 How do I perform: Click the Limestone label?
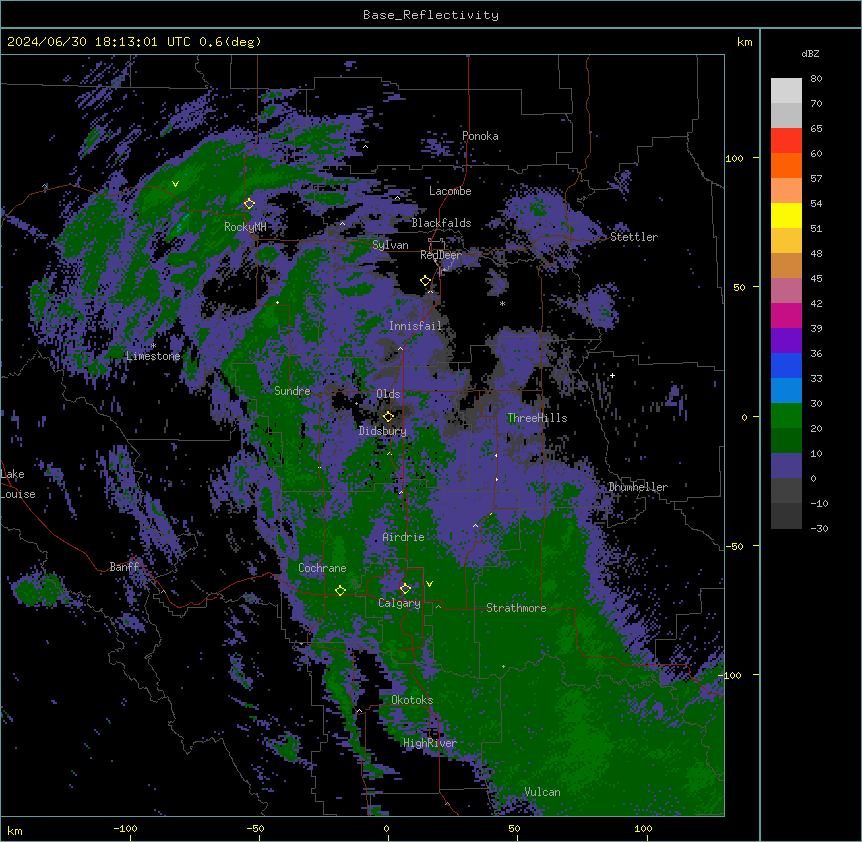point(153,356)
